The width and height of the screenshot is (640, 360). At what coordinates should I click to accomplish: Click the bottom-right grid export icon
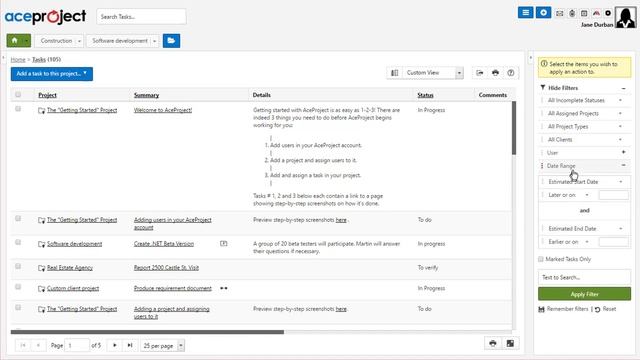coord(510,343)
